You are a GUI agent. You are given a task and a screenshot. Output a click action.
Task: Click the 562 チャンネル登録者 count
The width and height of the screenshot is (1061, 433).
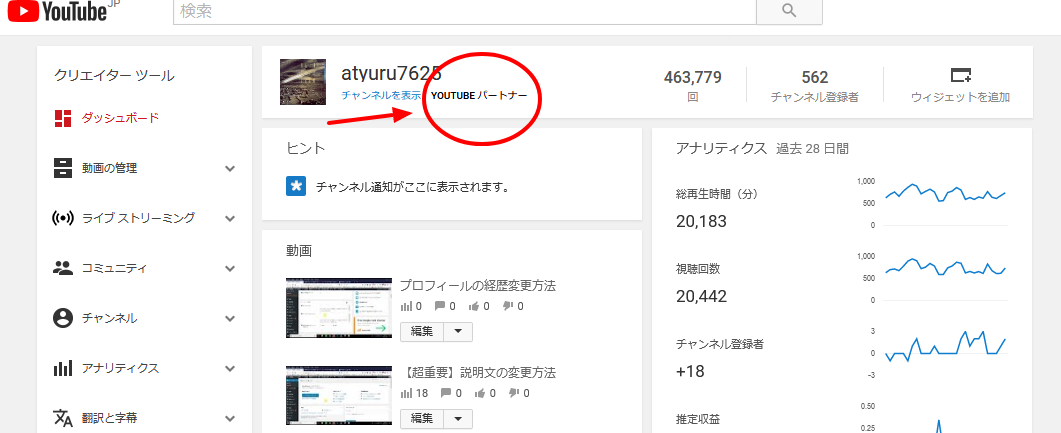tap(815, 85)
